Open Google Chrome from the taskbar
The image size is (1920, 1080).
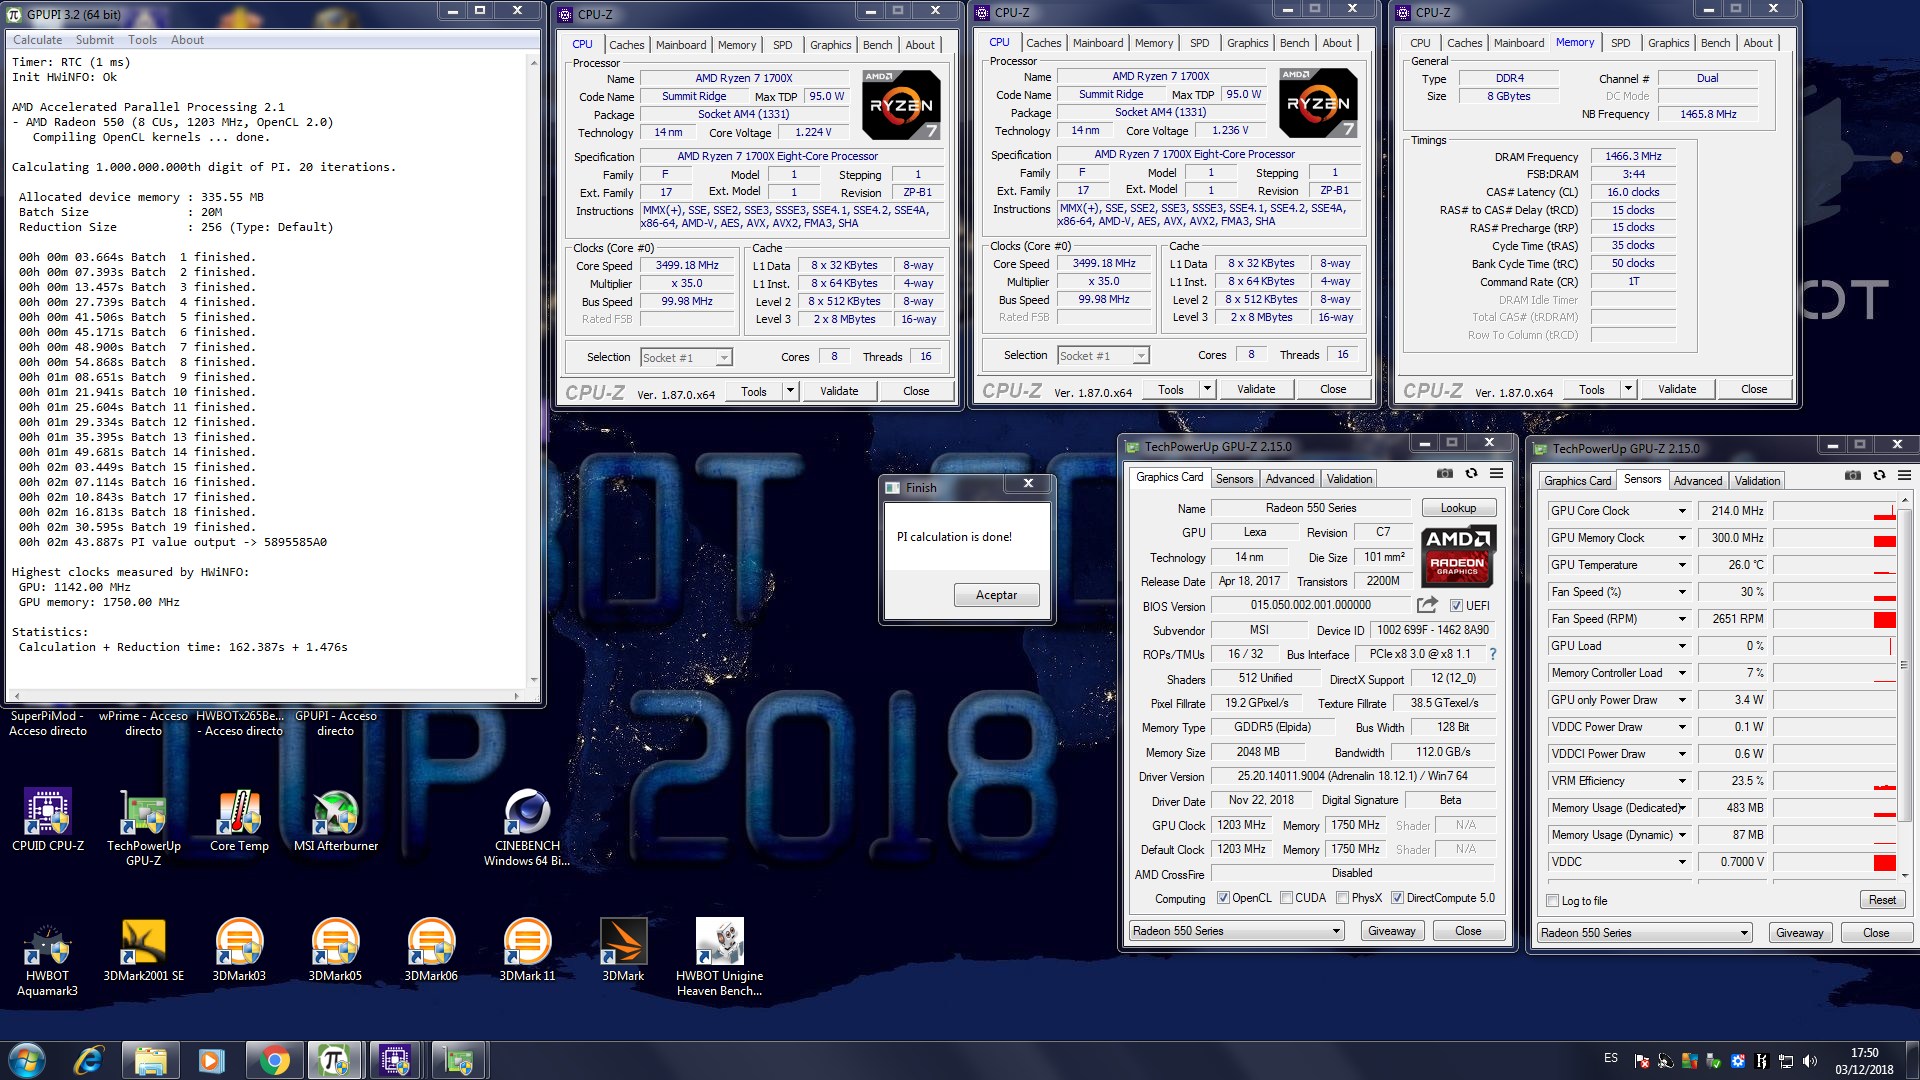click(274, 1059)
